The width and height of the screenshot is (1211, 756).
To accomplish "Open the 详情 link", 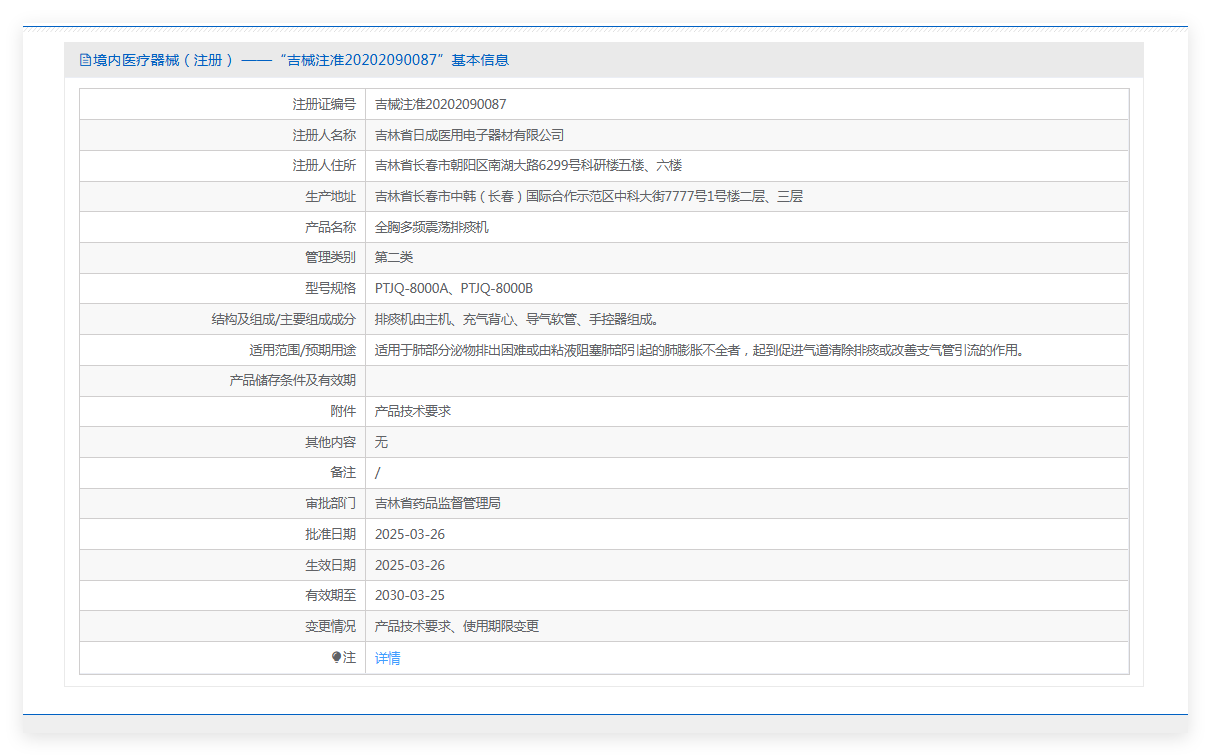I will (x=388, y=658).
